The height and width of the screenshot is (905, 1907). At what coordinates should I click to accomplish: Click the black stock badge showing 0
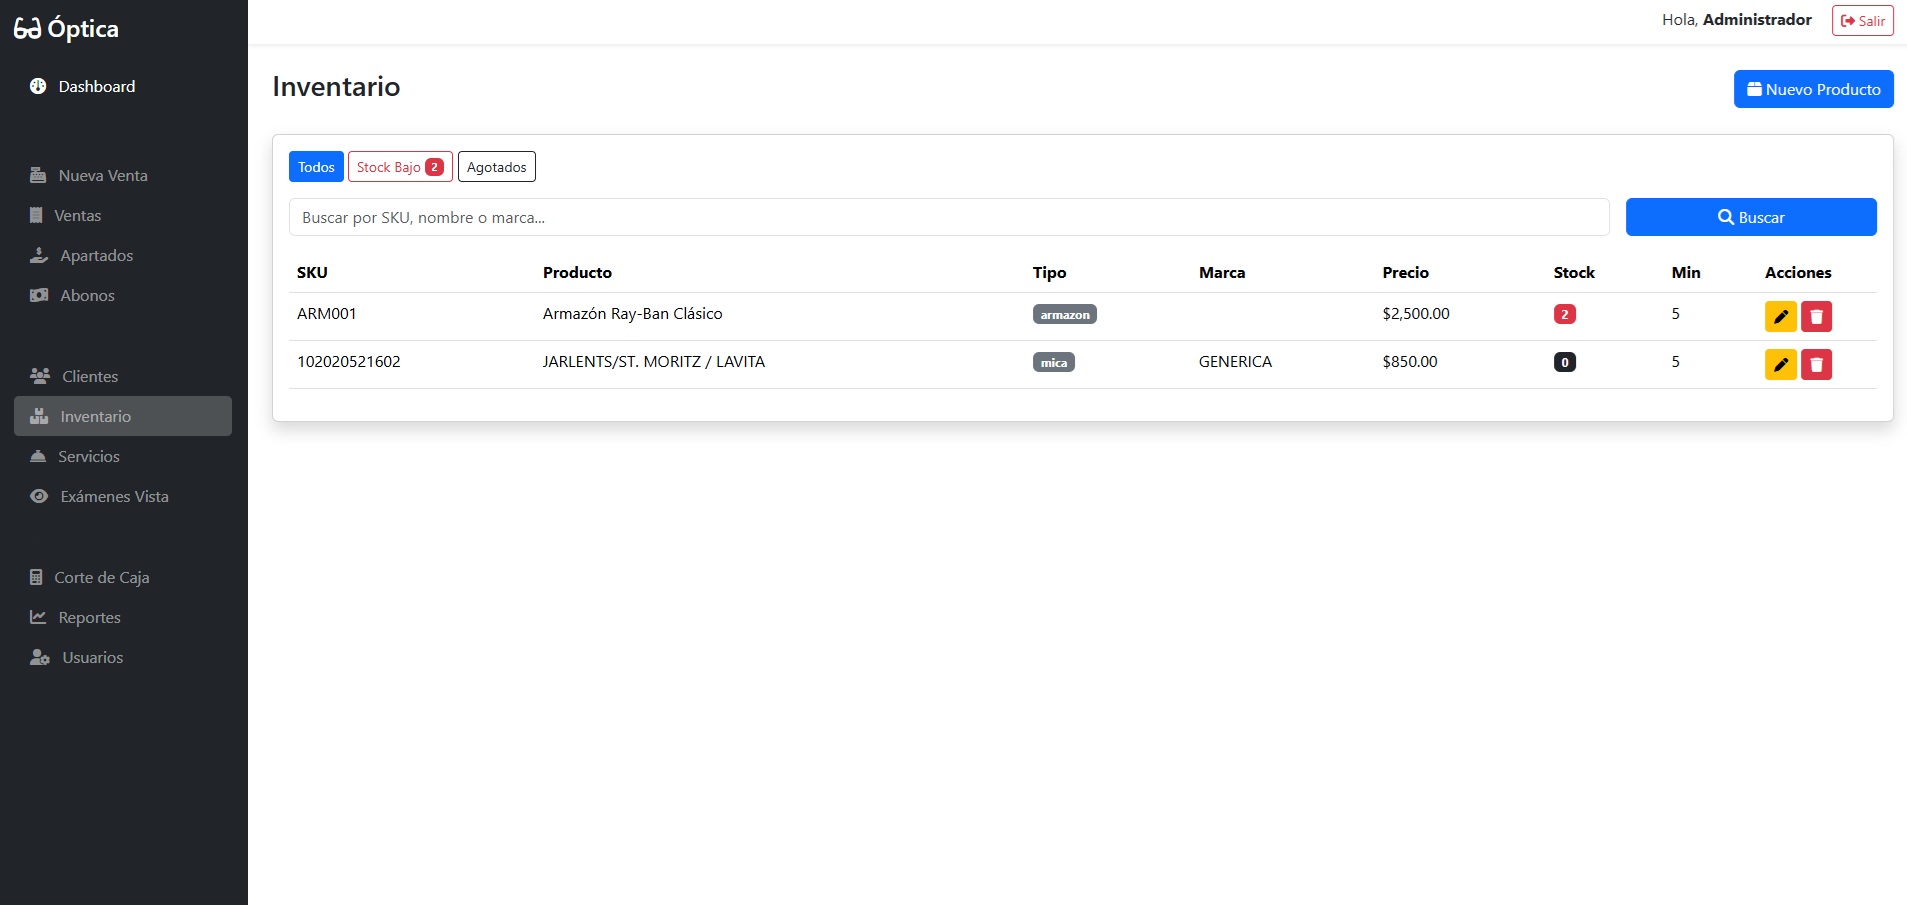[1564, 362]
